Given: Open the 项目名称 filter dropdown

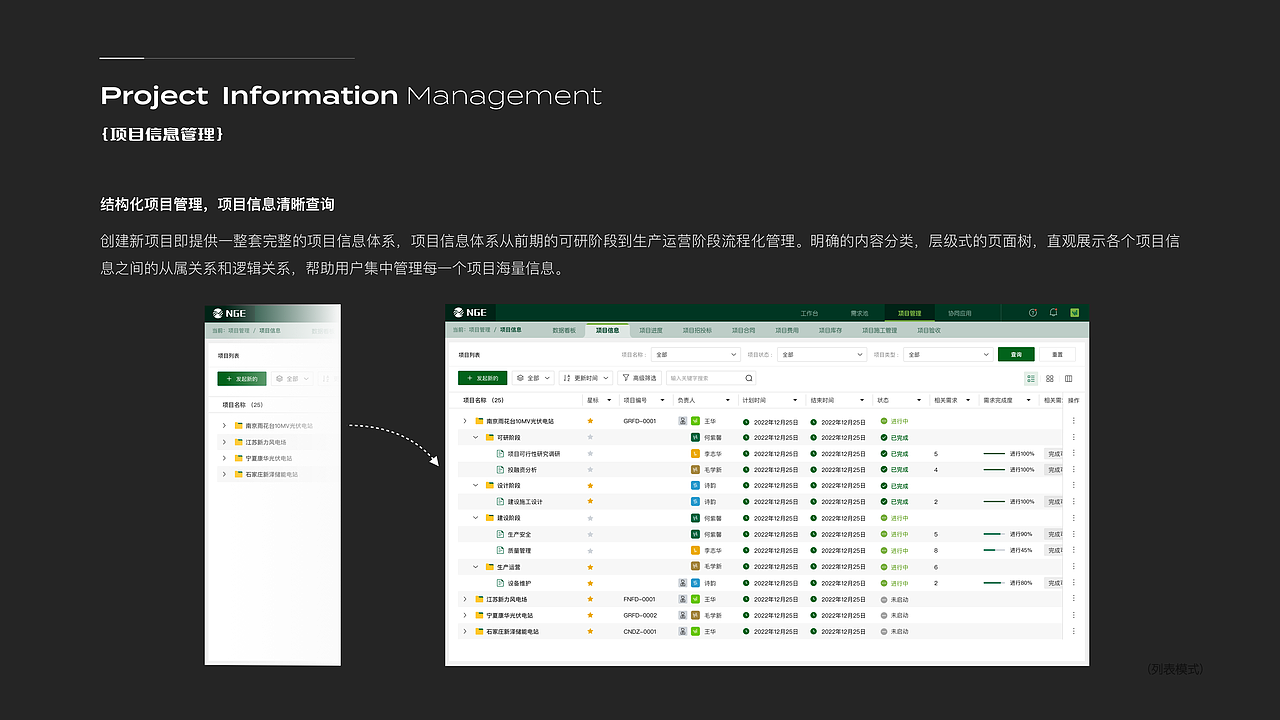Looking at the screenshot, I should click(x=695, y=354).
